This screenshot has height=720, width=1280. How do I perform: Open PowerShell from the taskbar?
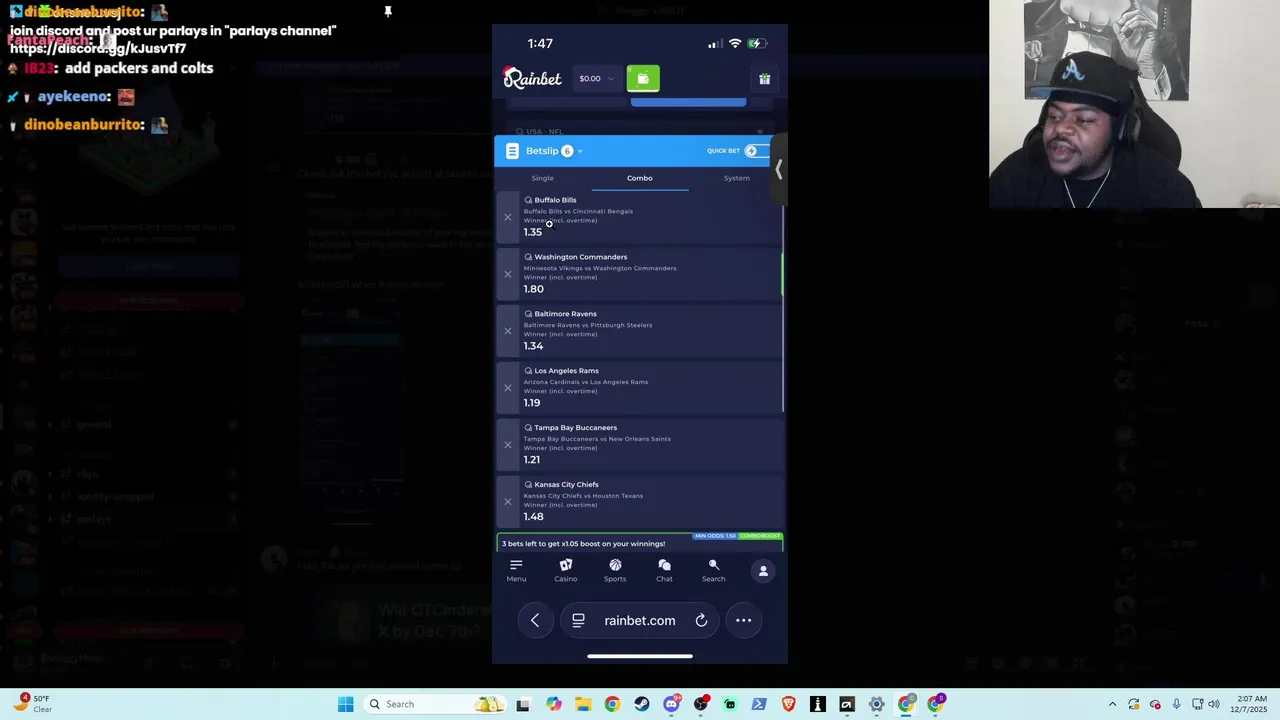pyautogui.click(x=759, y=704)
